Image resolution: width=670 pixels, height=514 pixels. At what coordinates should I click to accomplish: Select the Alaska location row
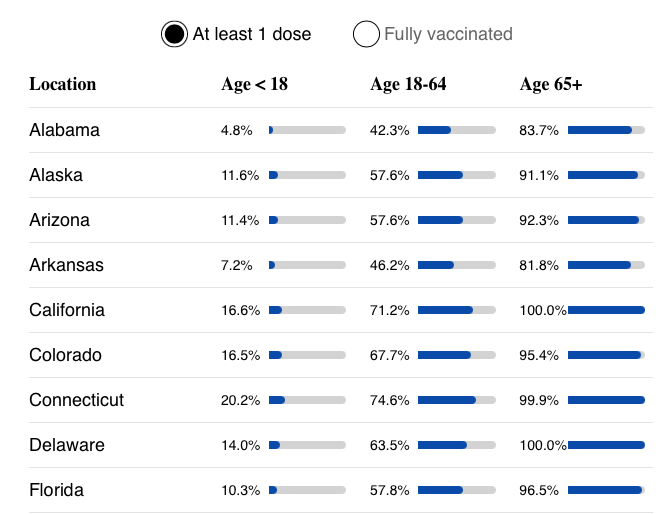point(56,175)
